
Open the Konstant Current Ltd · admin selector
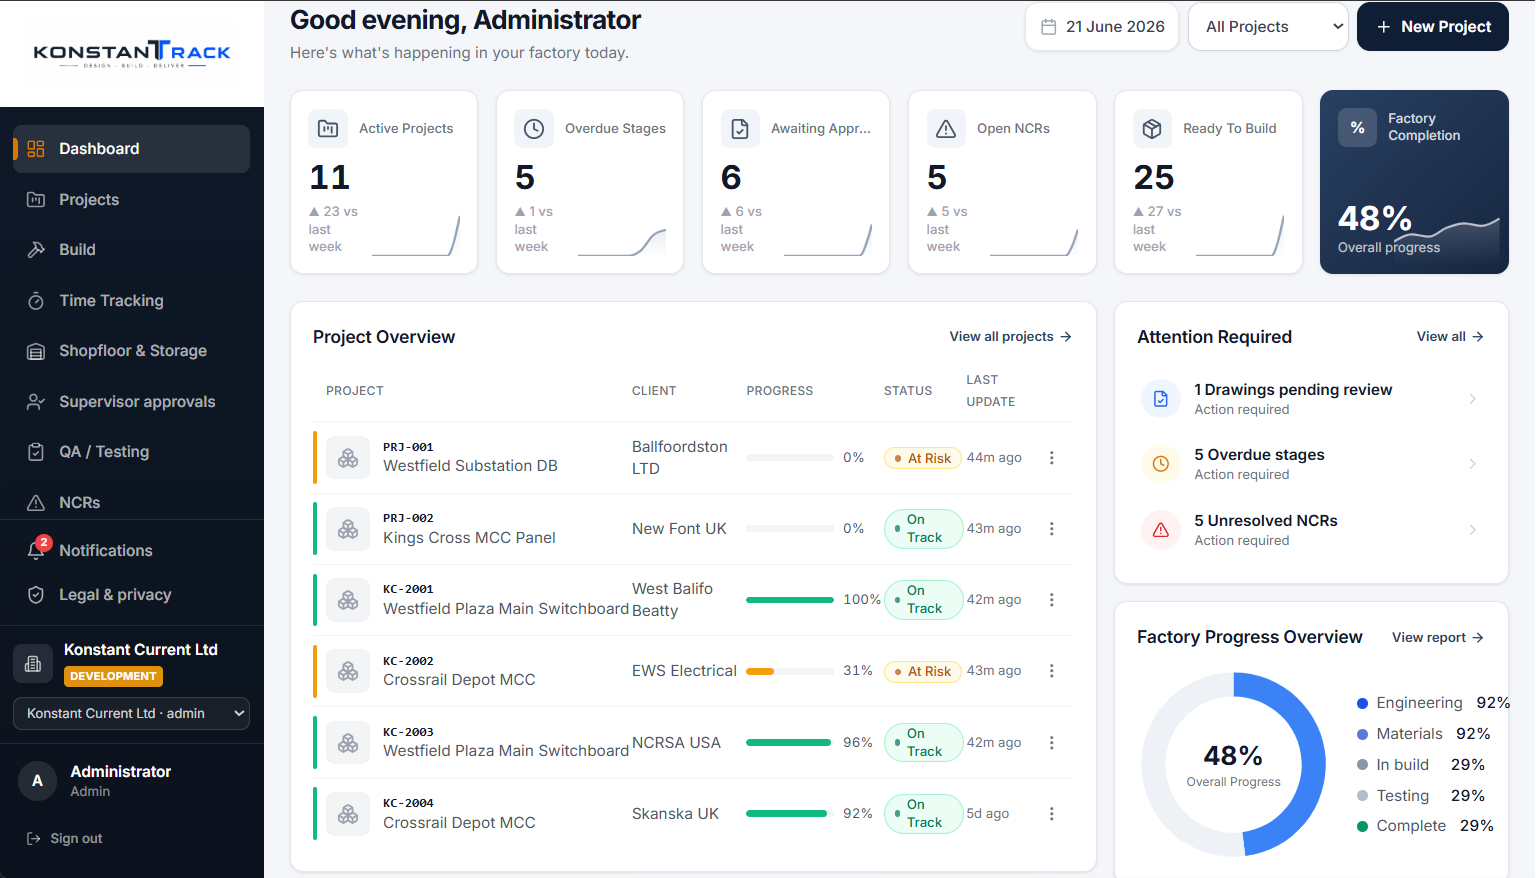tap(131, 714)
